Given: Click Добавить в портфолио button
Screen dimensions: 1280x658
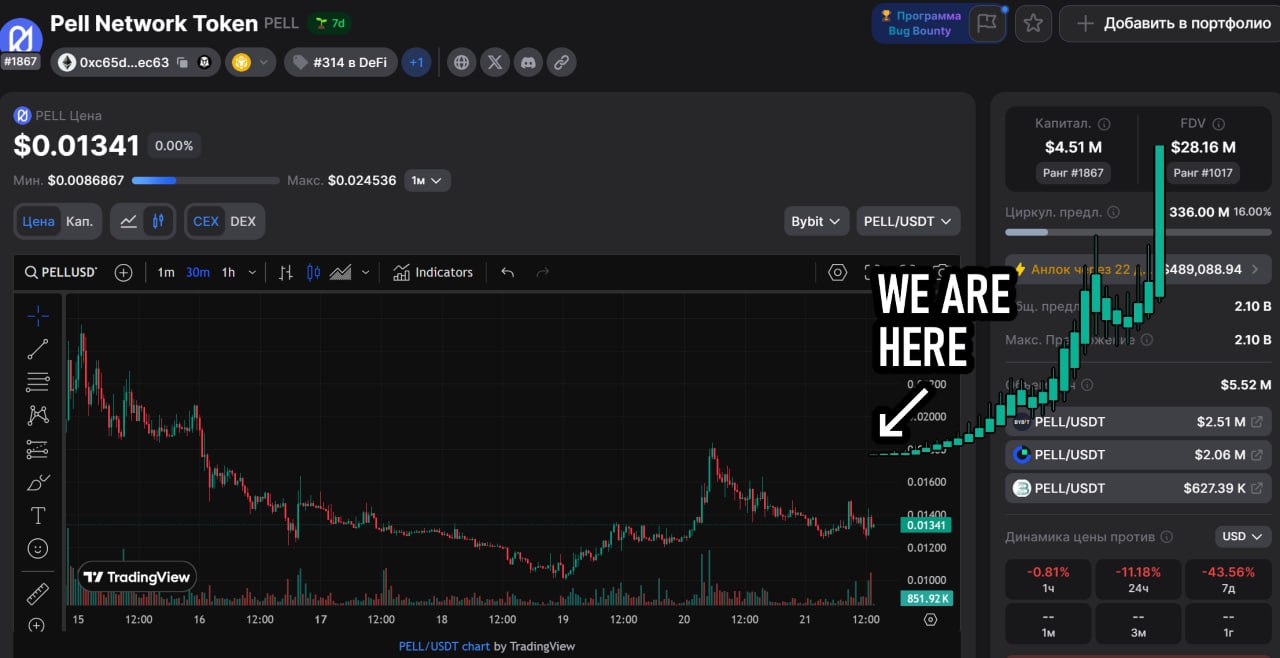Looking at the screenshot, I should click(1169, 23).
